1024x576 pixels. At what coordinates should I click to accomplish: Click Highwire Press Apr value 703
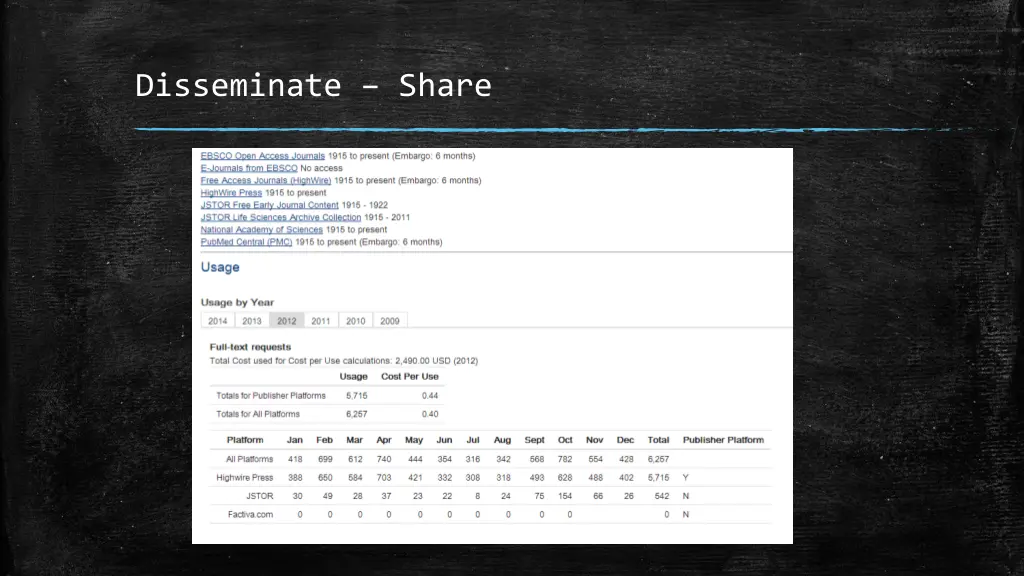point(384,477)
